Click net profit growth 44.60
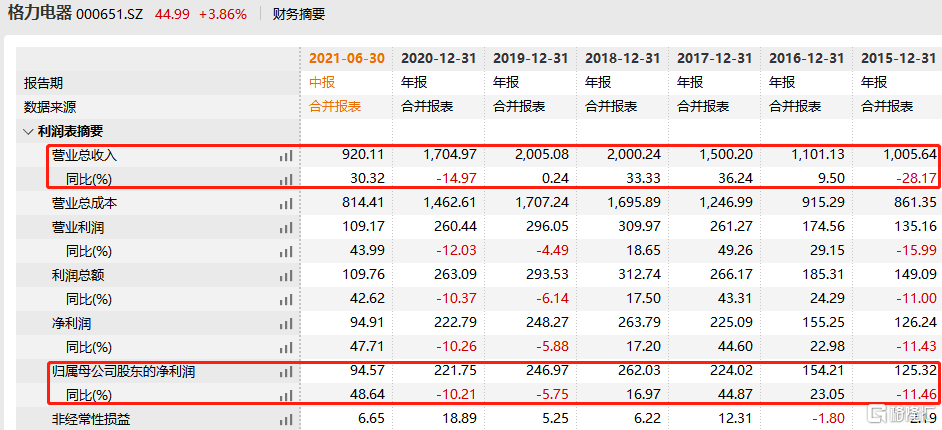Viewport: 942px width, 430px height. click(x=735, y=347)
